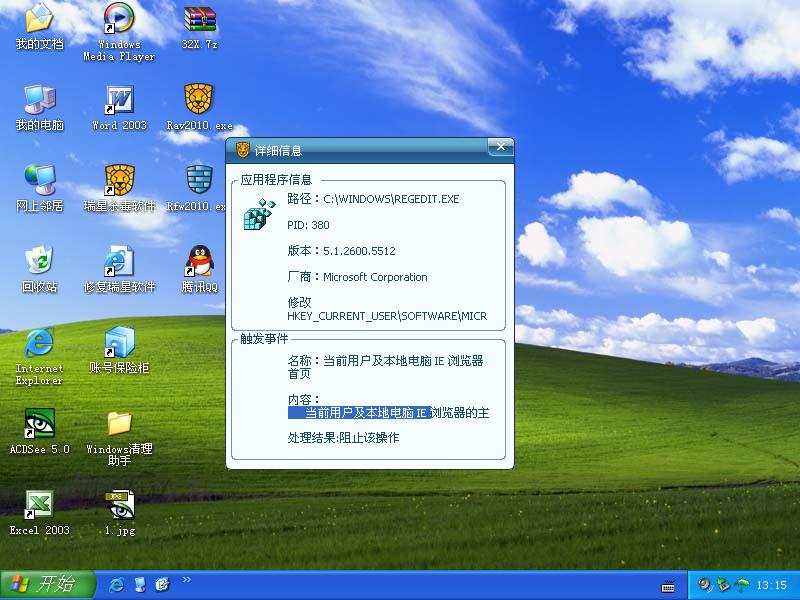800x600 pixels.
Task: Click the highlighted 当前用户及本地电脑 IE content text
Action: coord(360,413)
